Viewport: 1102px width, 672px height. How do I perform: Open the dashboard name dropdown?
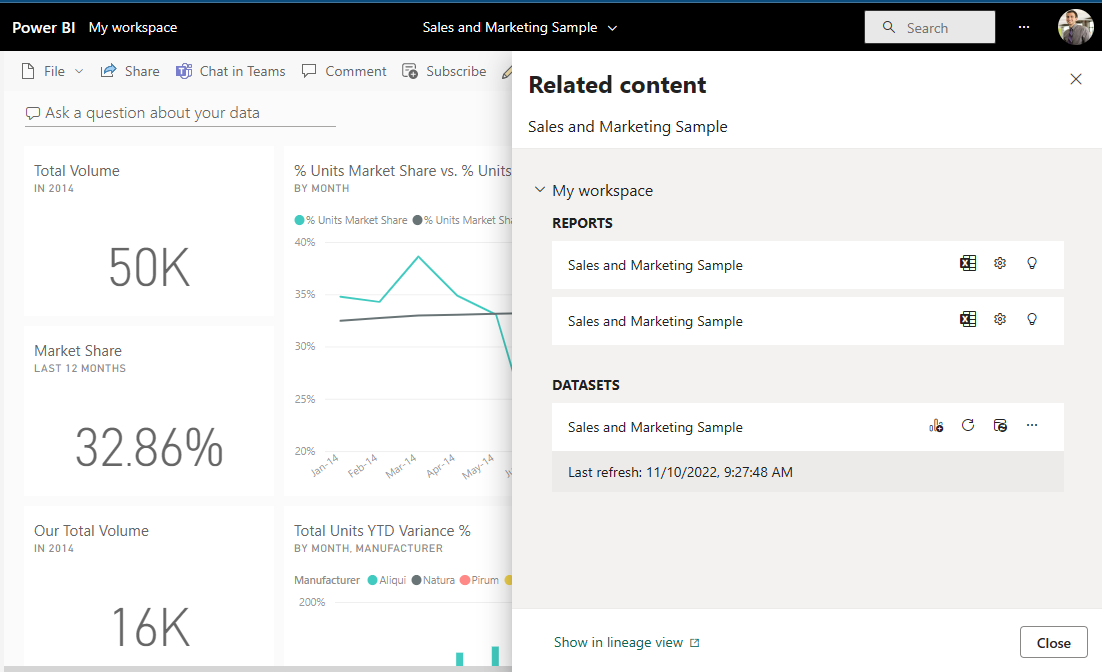tap(611, 29)
